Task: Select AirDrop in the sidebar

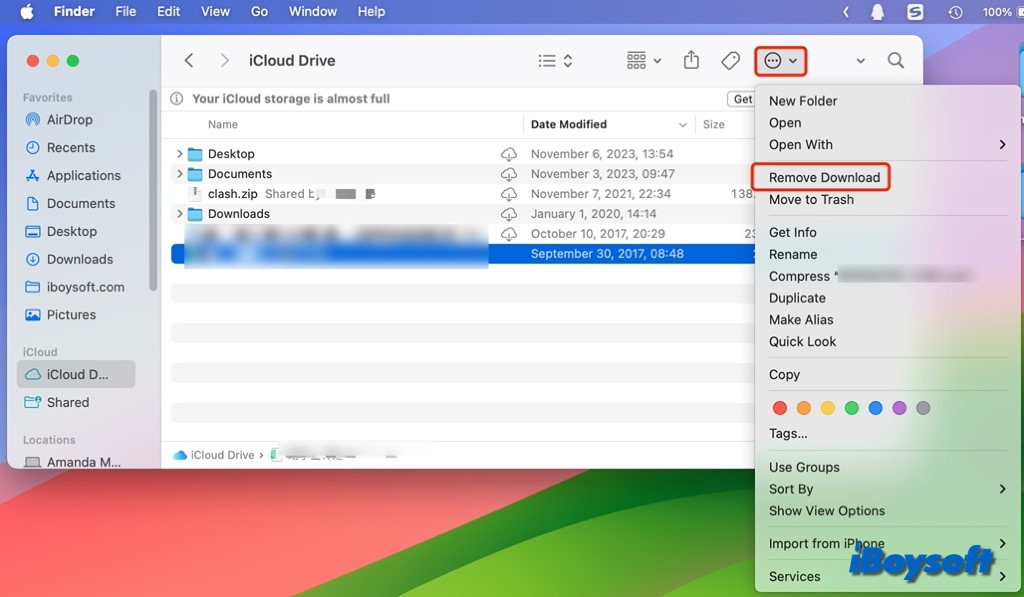Action: [x=69, y=120]
